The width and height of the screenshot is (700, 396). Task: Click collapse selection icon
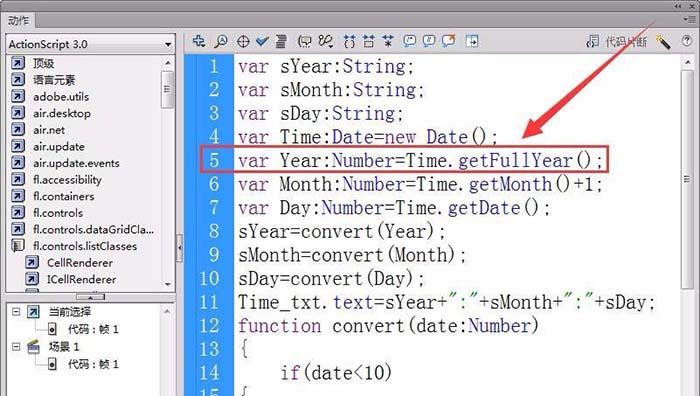tap(368, 42)
